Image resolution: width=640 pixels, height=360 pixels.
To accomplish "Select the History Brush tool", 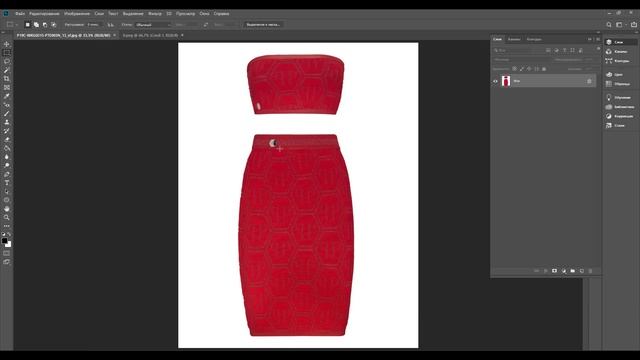I will click(x=7, y=131).
